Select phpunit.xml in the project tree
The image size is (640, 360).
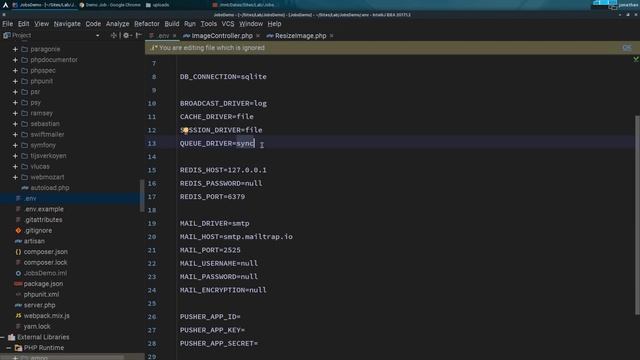(x=41, y=294)
